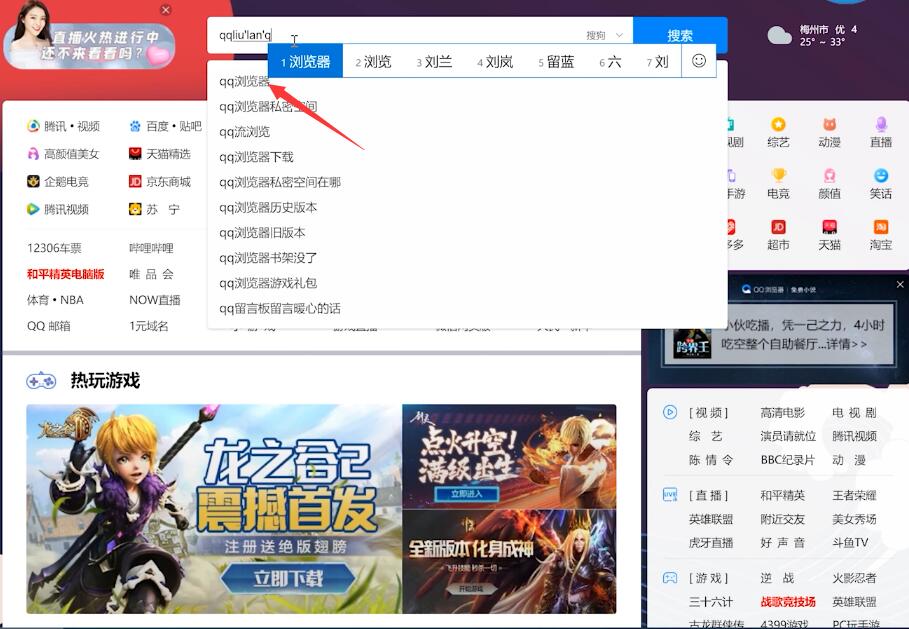Select IME candidate 4 刘岚
The image size is (909, 629).
pyautogui.click(x=495, y=61)
